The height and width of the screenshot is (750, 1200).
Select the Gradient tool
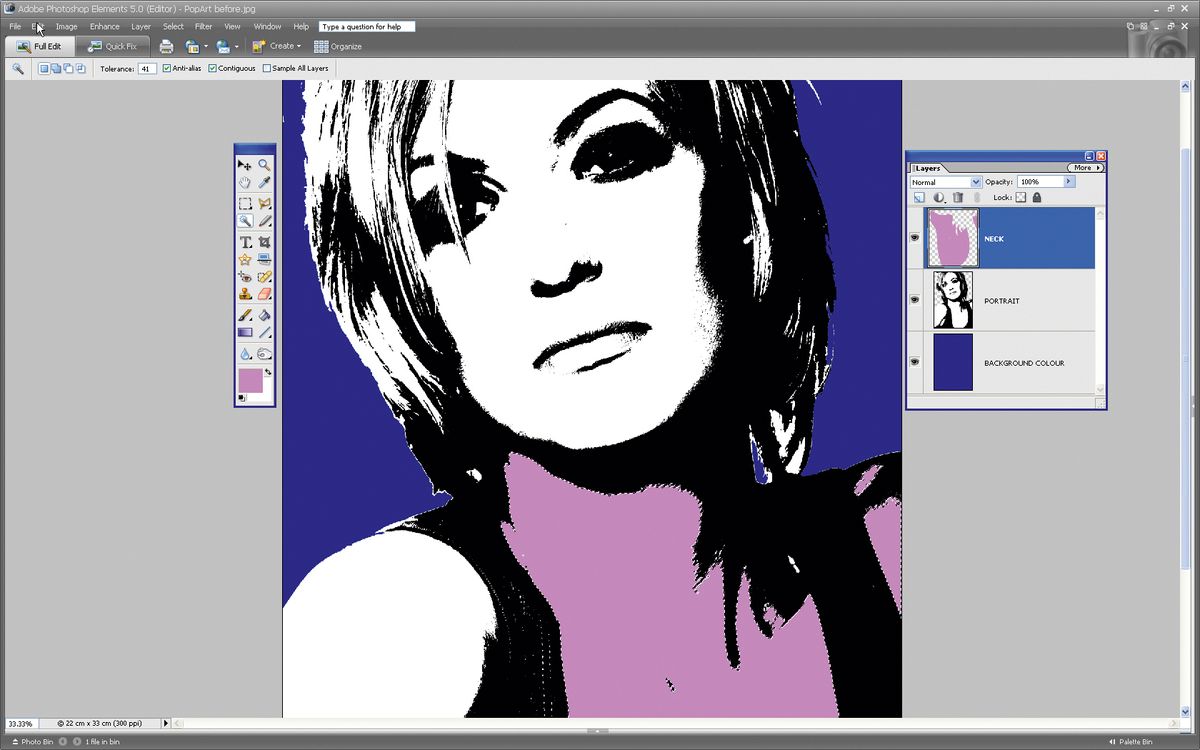click(246, 333)
